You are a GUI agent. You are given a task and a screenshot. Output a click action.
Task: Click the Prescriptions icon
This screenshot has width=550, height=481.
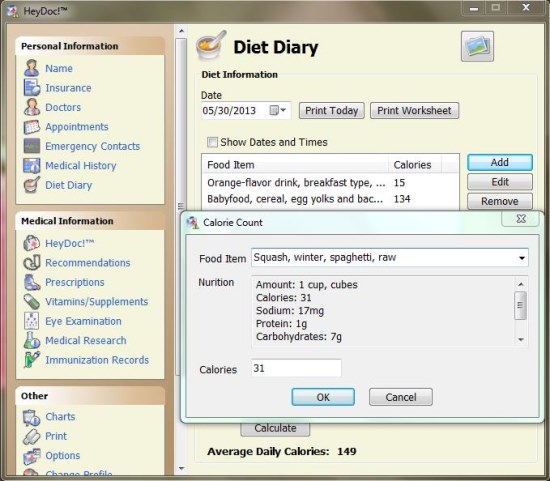click(32, 282)
